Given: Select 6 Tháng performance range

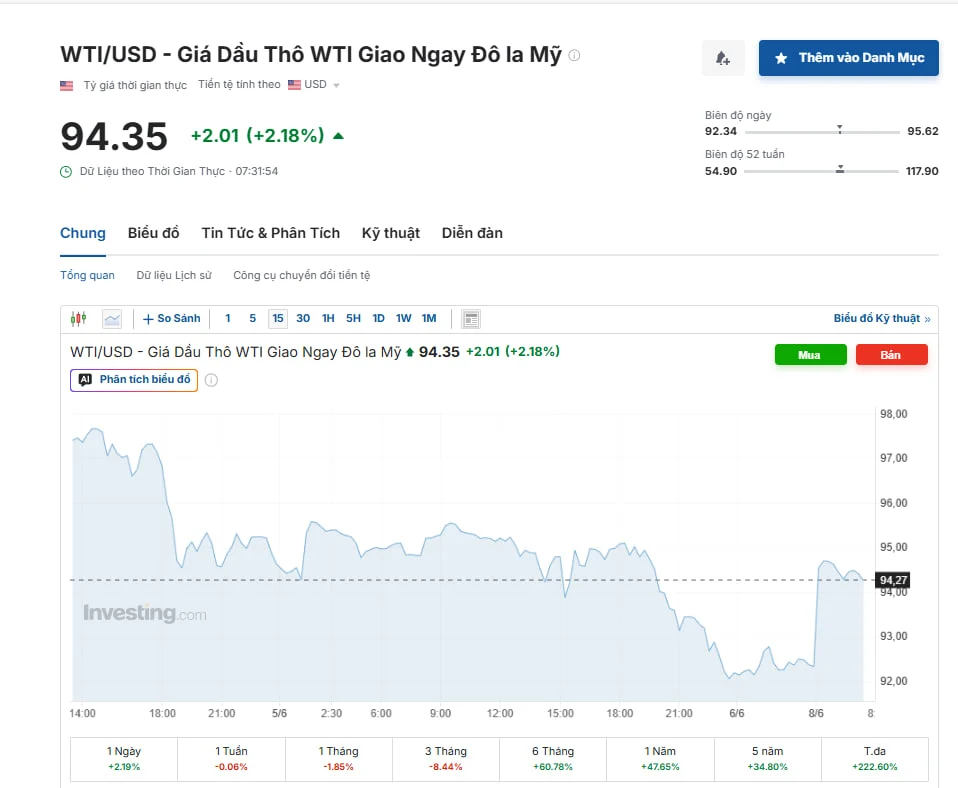Looking at the screenshot, I should click(x=553, y=759).
